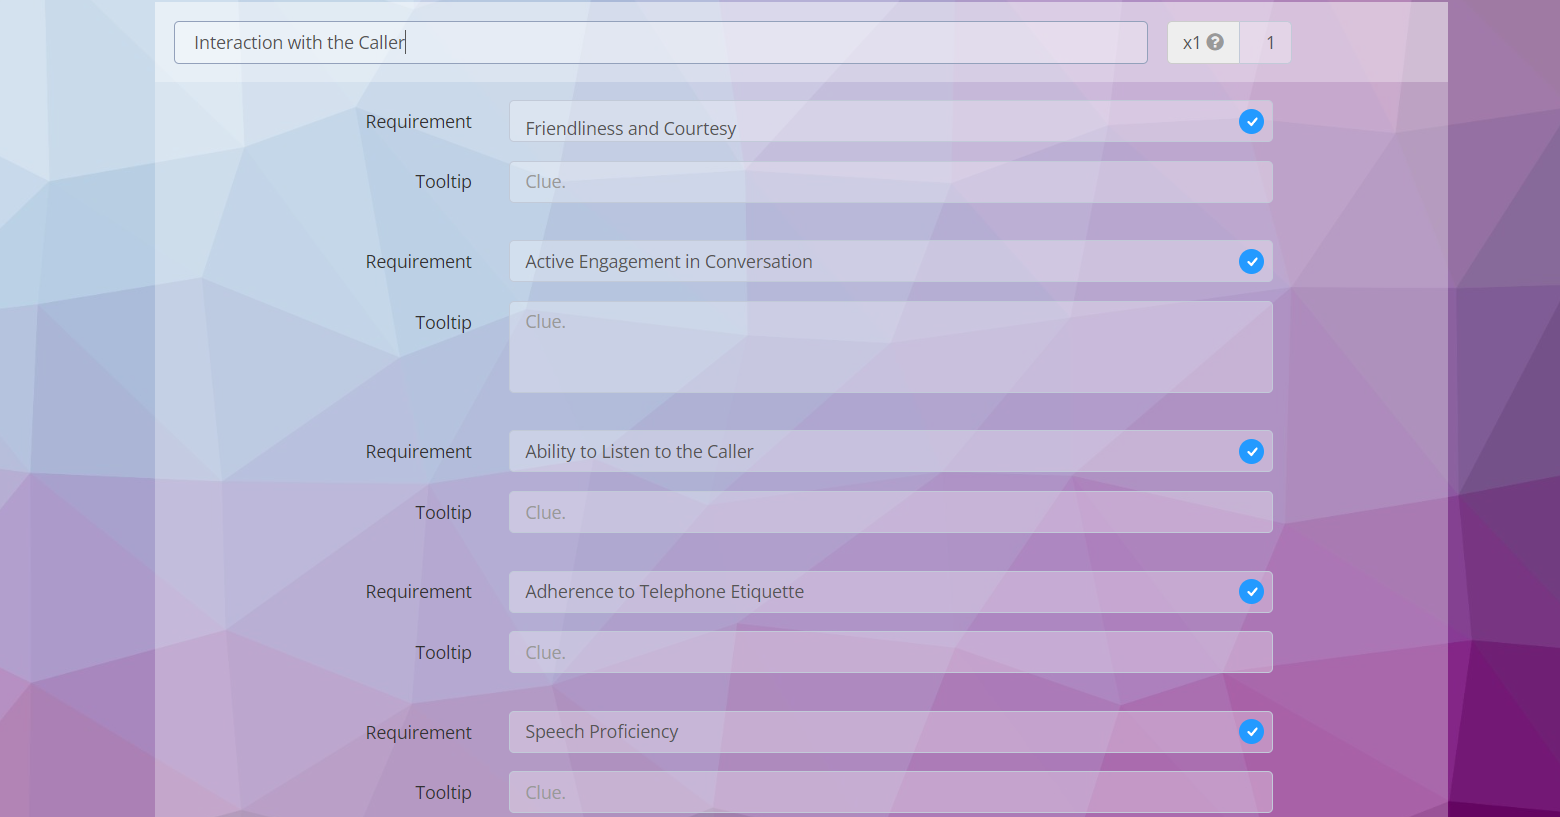This screenshot has width=1560, height=817.
Task: Click the blue checkmark for Ability to Listen
Action: [x=1251, y=452]
